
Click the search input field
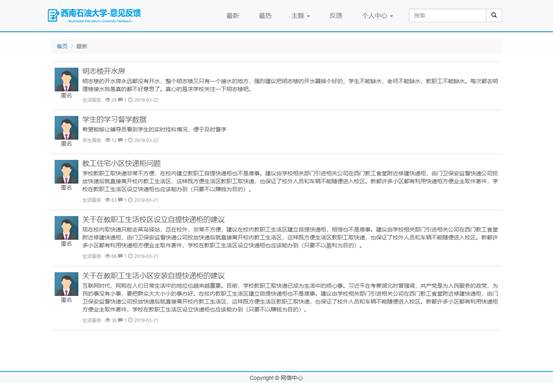(x=448, y=15)
